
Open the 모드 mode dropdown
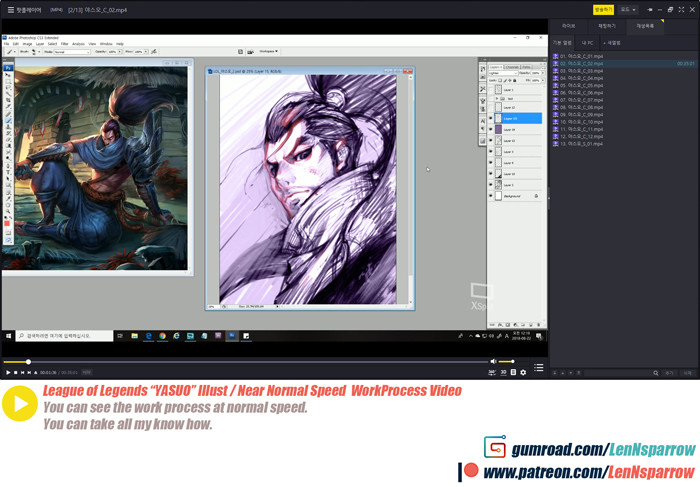[628, 9]
